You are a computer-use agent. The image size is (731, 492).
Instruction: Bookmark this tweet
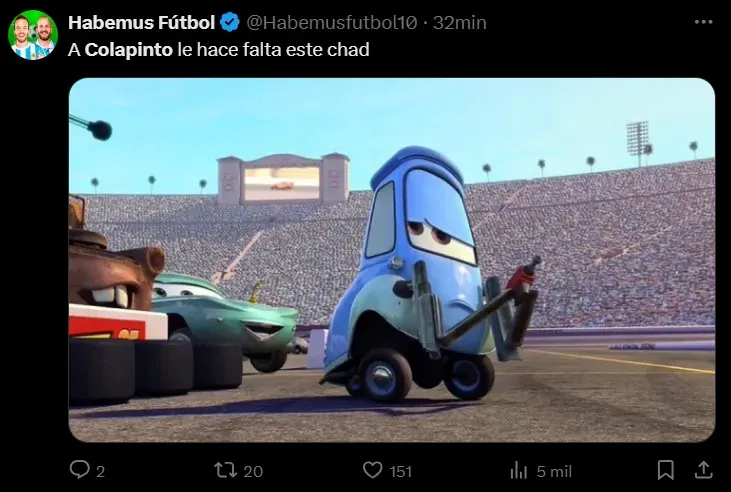[666, 470]
